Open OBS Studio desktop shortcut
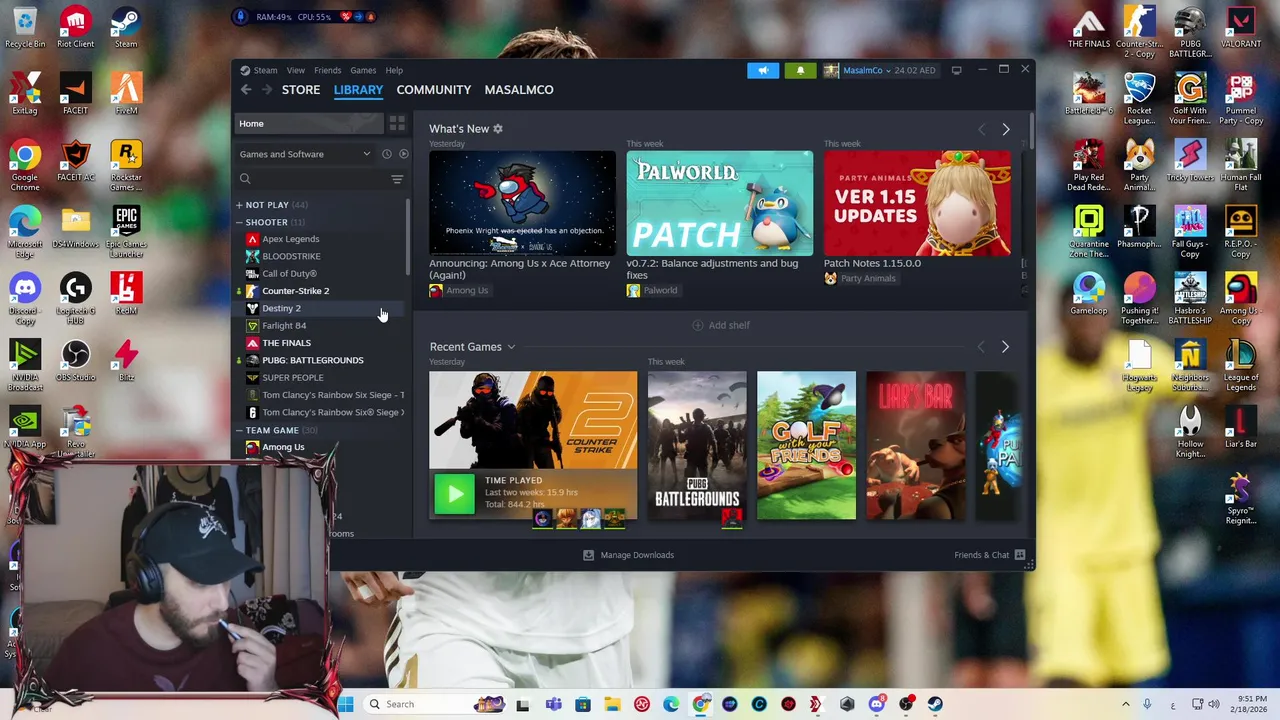This screenshot has width=1280, height=720. (75, 361)
